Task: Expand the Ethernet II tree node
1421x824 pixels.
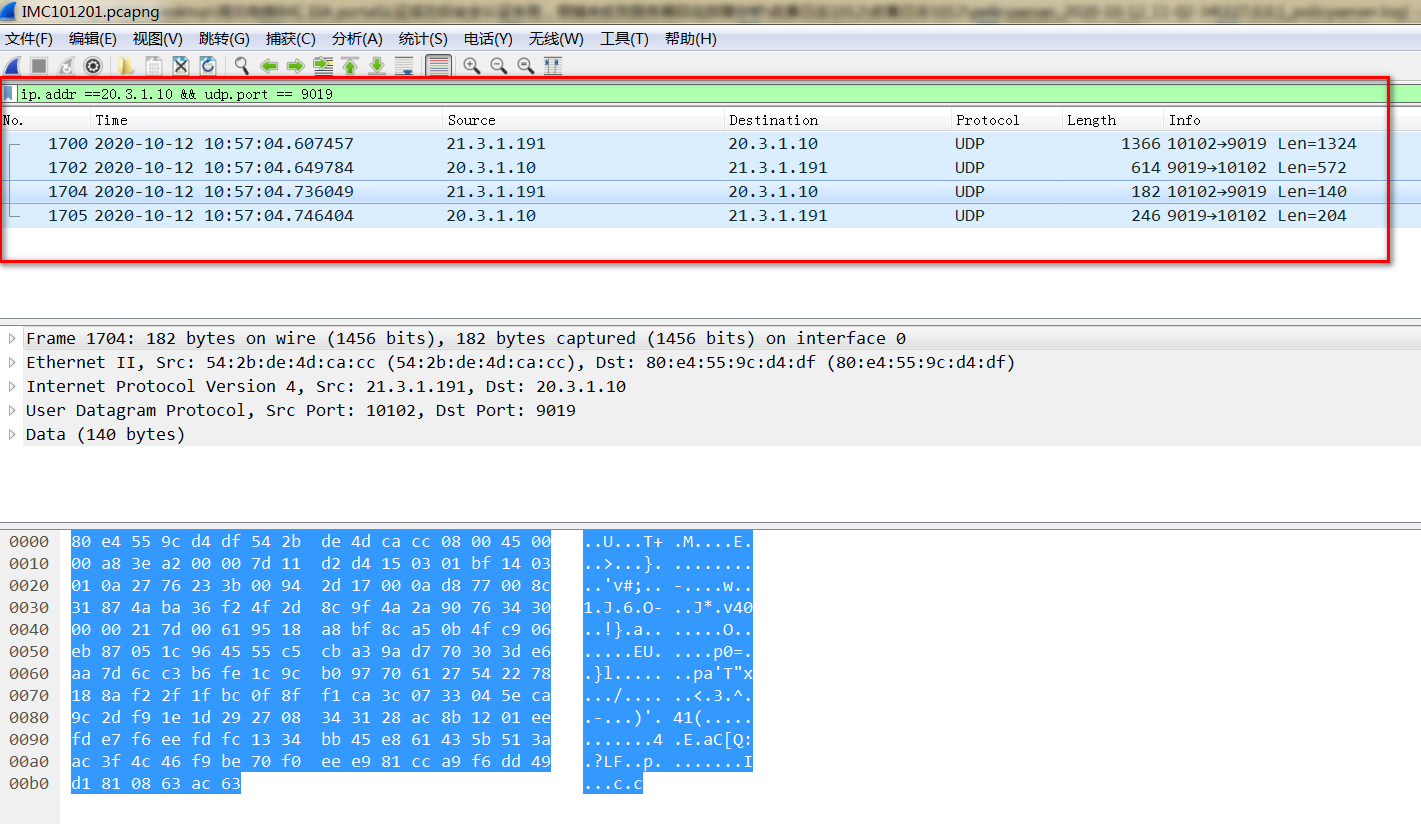Action: [x=12, y=363]
